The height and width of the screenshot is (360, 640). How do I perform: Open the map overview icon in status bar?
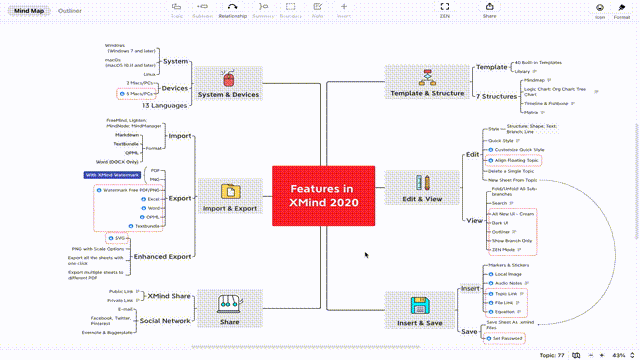tap(576, 355)
